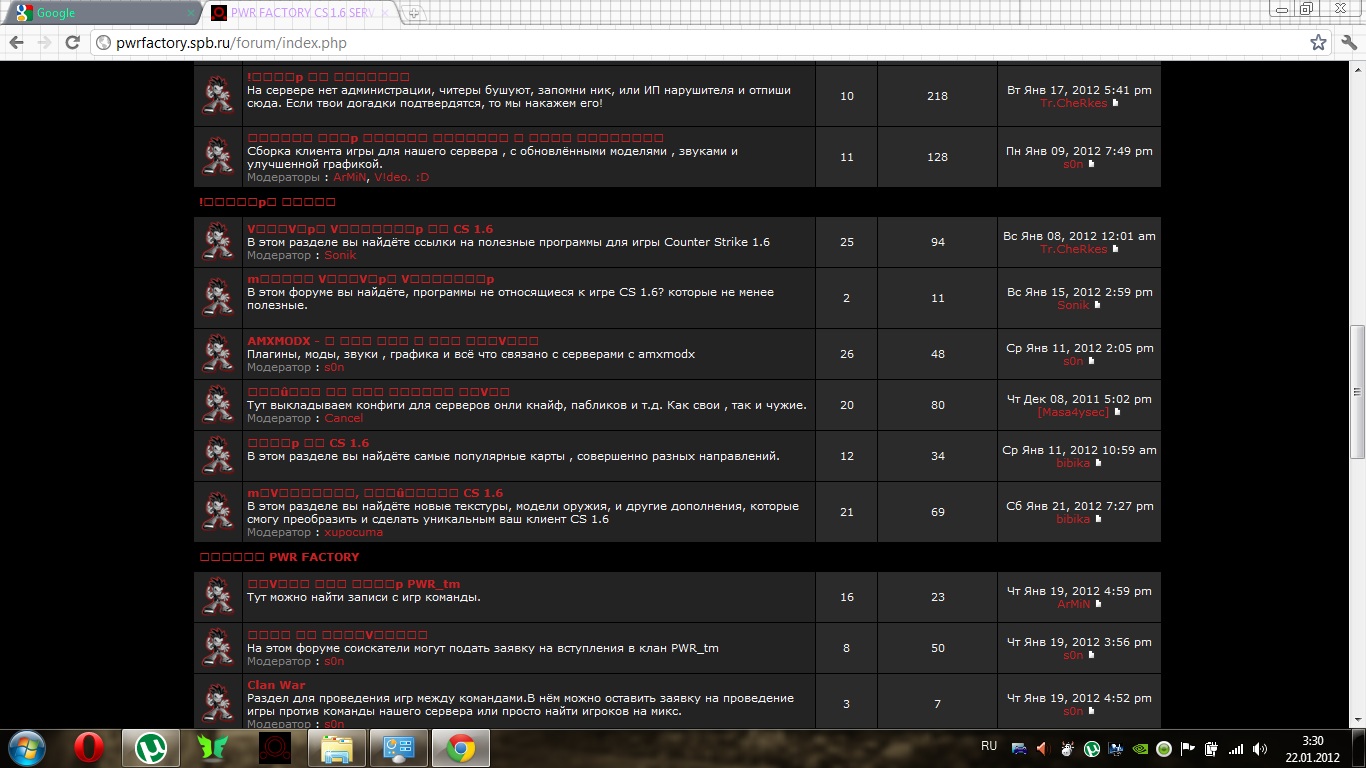Open a new browser tab

pyautogui.click(x=415, y=13)
